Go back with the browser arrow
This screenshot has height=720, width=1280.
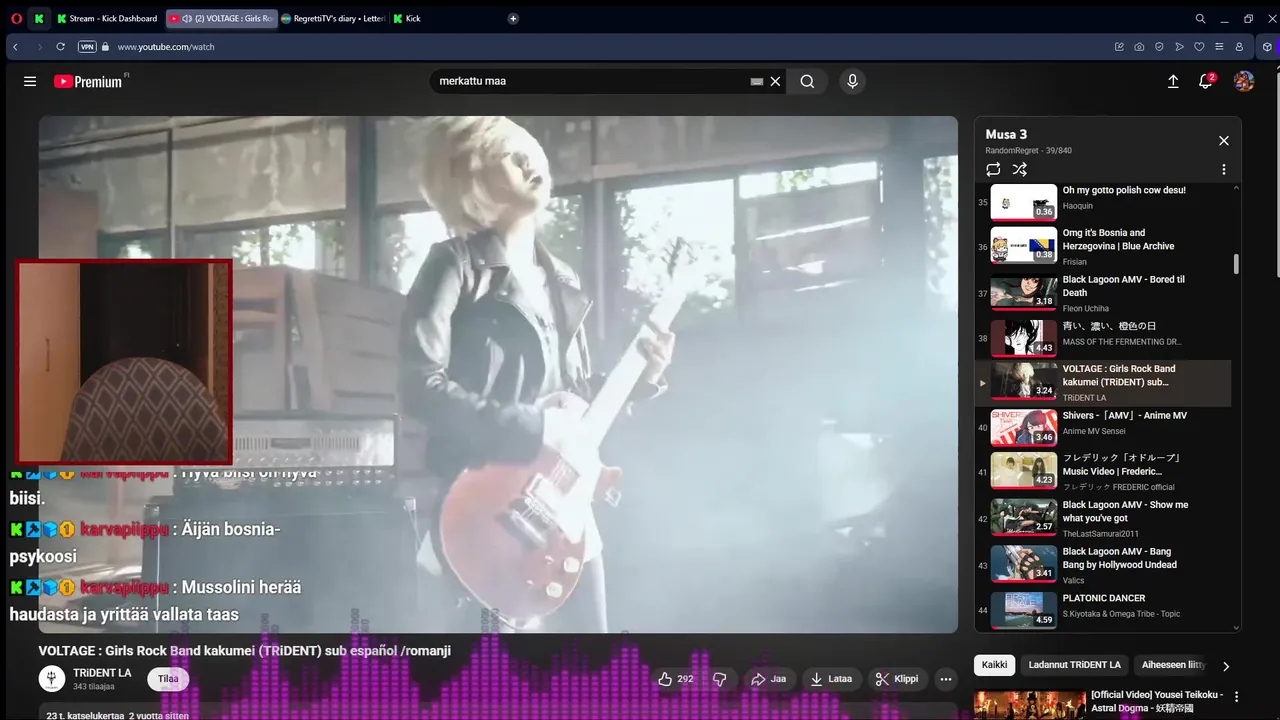click(x=15, y=47)
